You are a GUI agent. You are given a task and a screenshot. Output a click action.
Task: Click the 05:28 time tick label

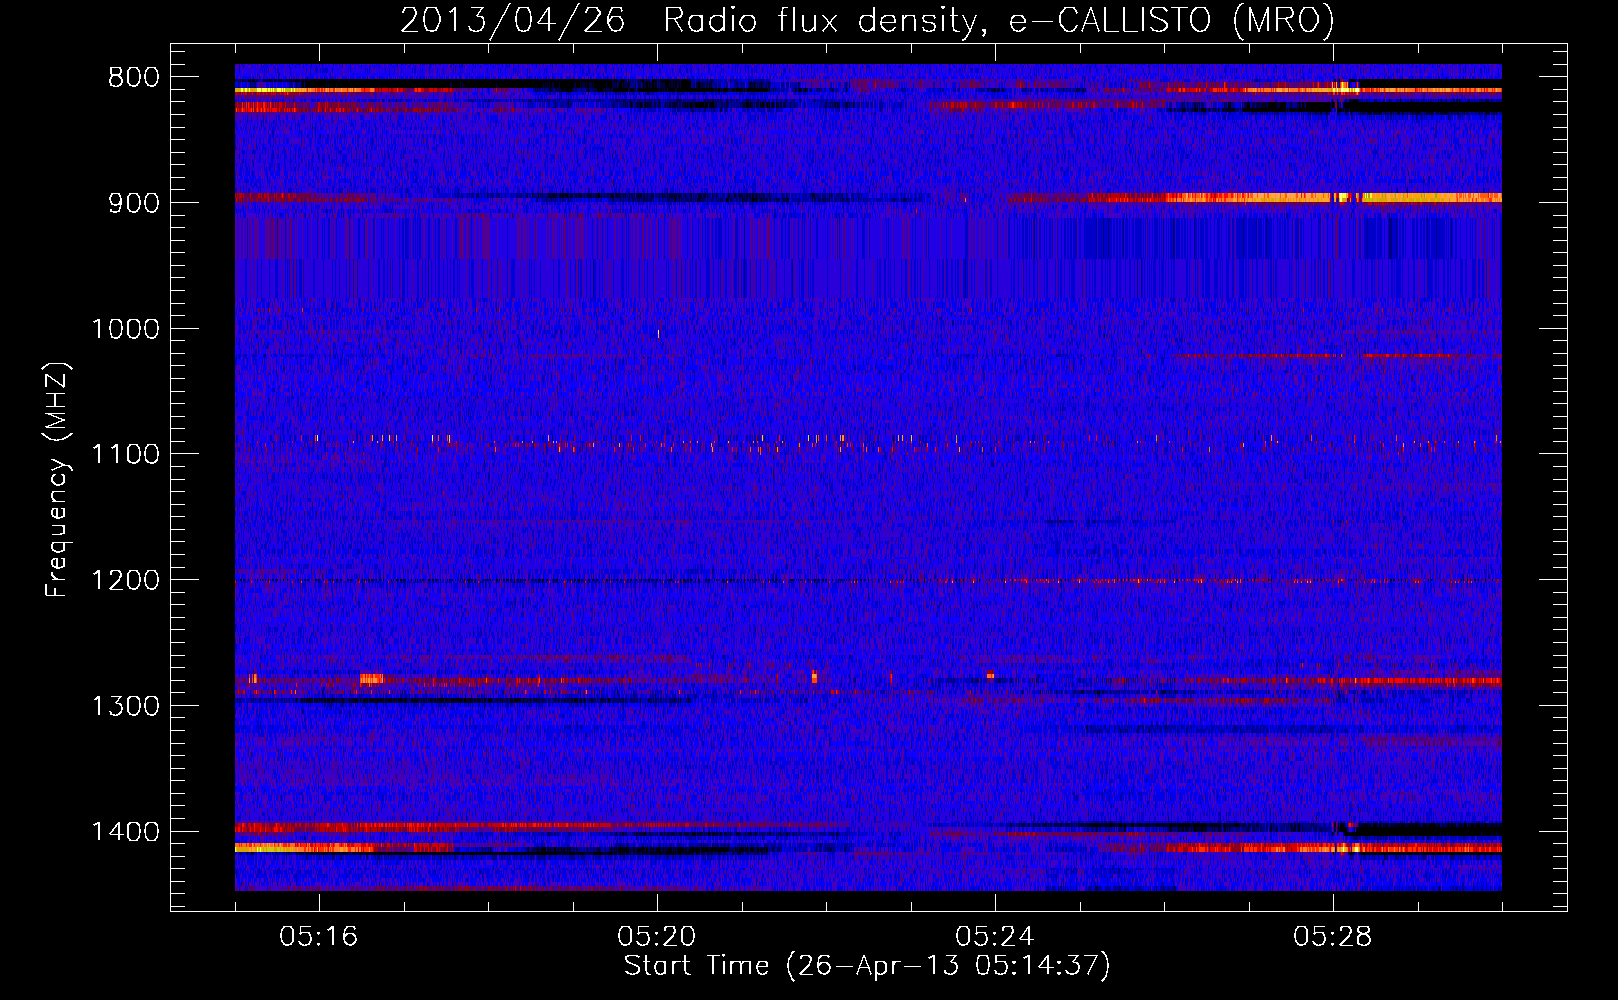[1333, 937]
